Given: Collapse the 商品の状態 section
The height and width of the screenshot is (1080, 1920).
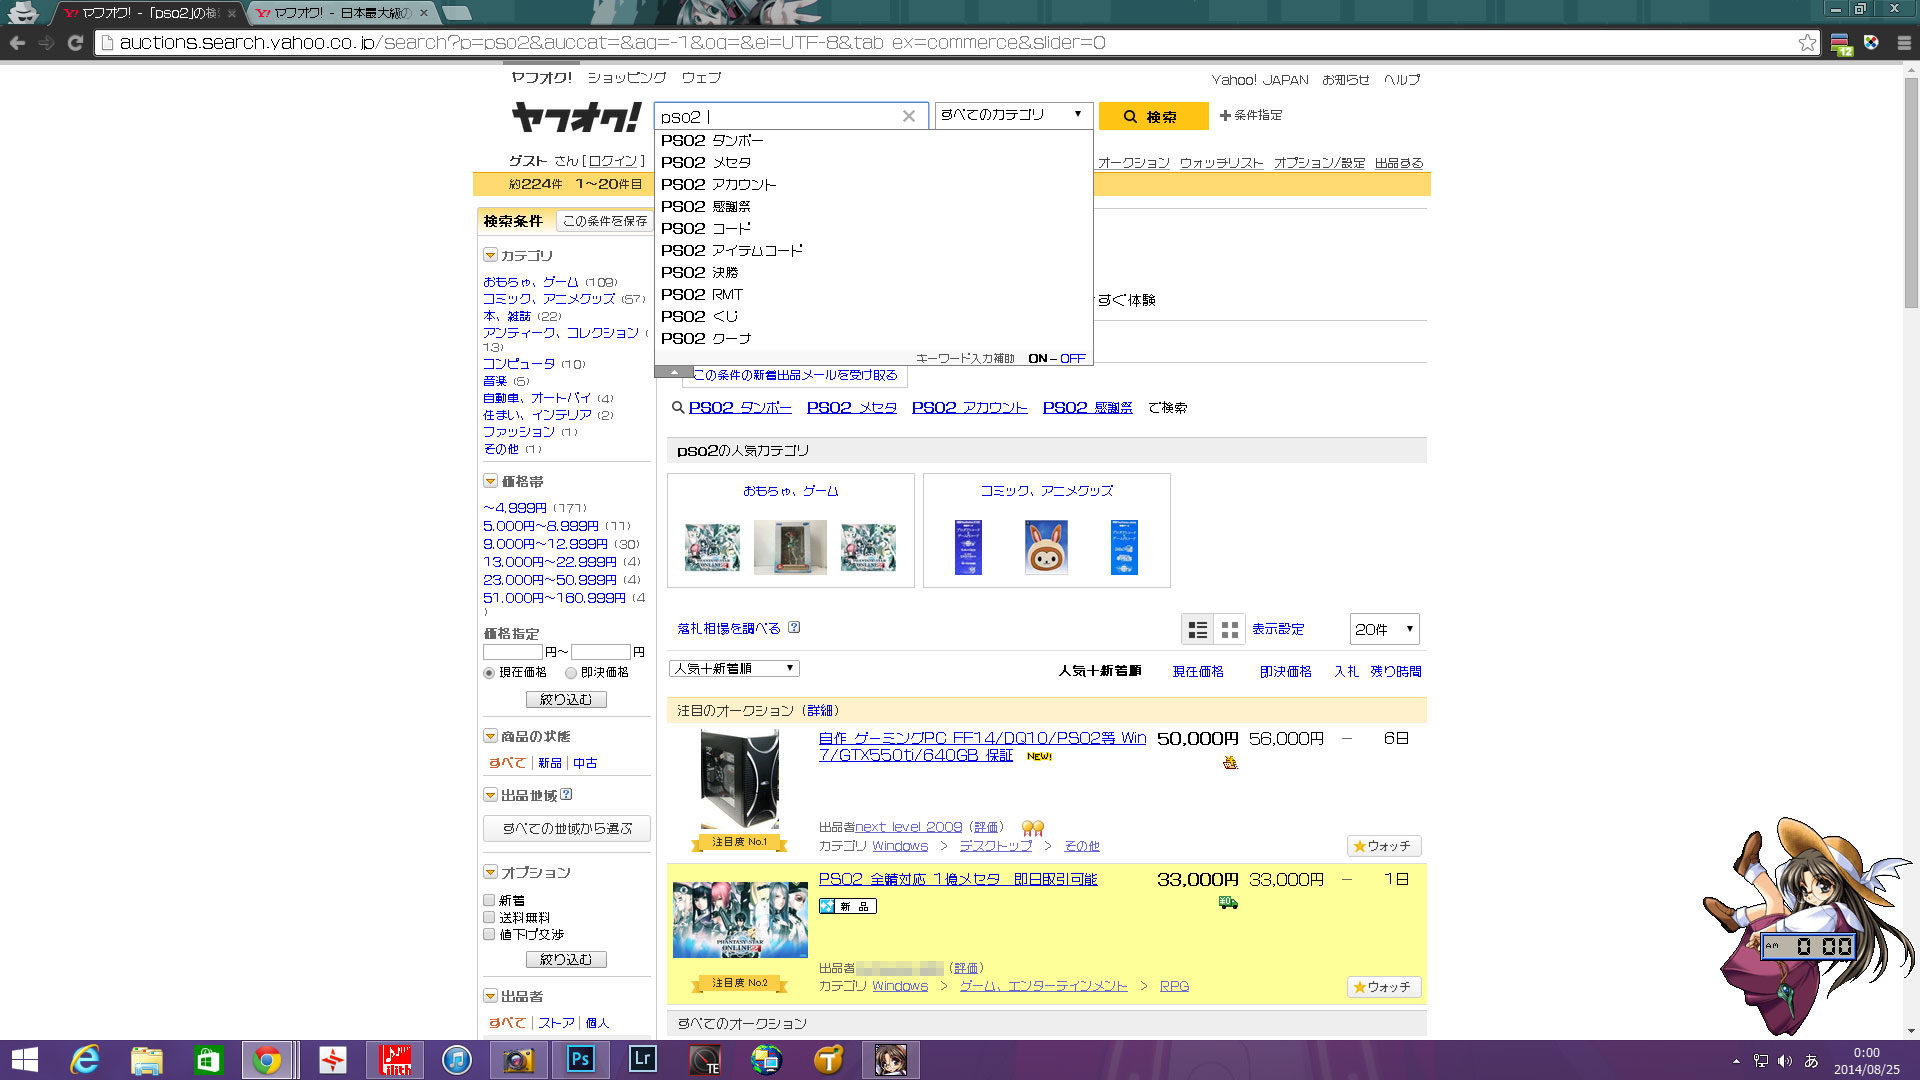Looking at the screenshot, I should tap(490, 736).
